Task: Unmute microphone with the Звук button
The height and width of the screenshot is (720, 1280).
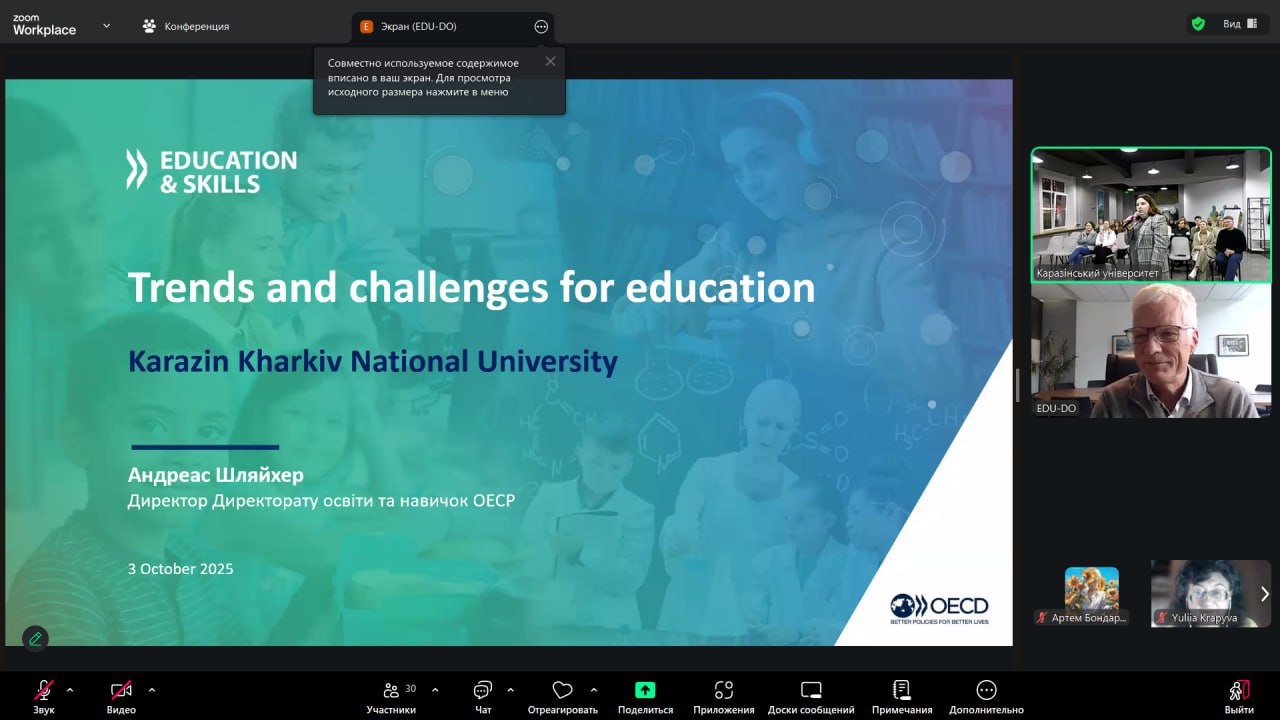Action: [x=43, y=691]
